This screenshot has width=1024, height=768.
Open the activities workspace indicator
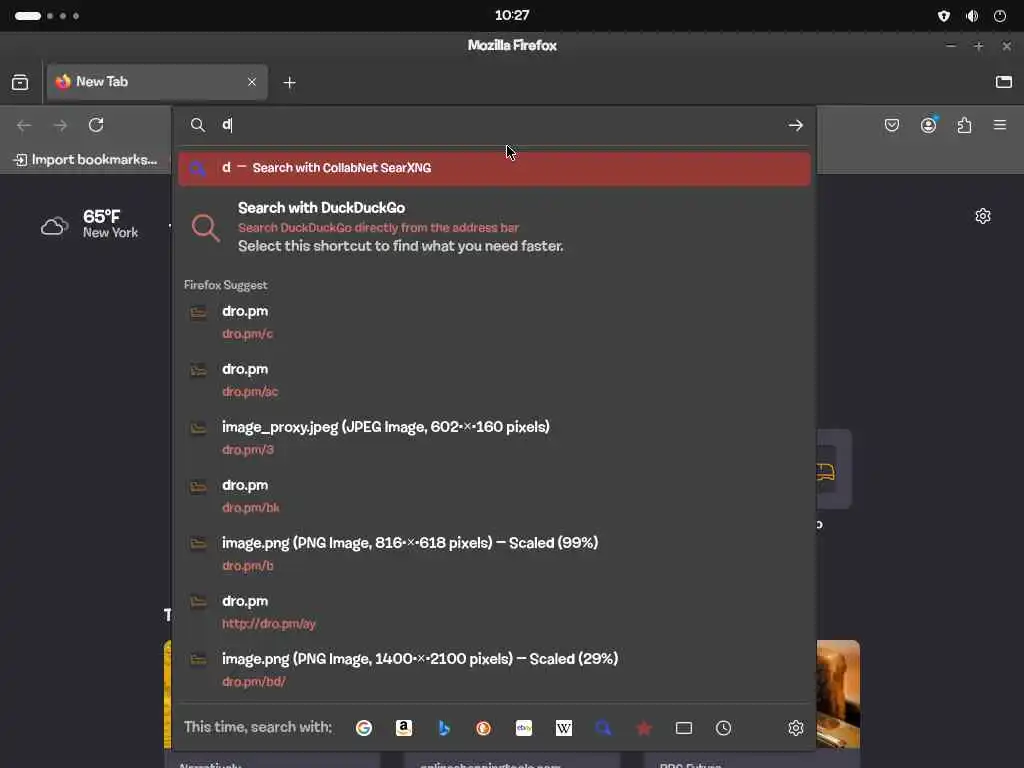(x=46, y=16)
